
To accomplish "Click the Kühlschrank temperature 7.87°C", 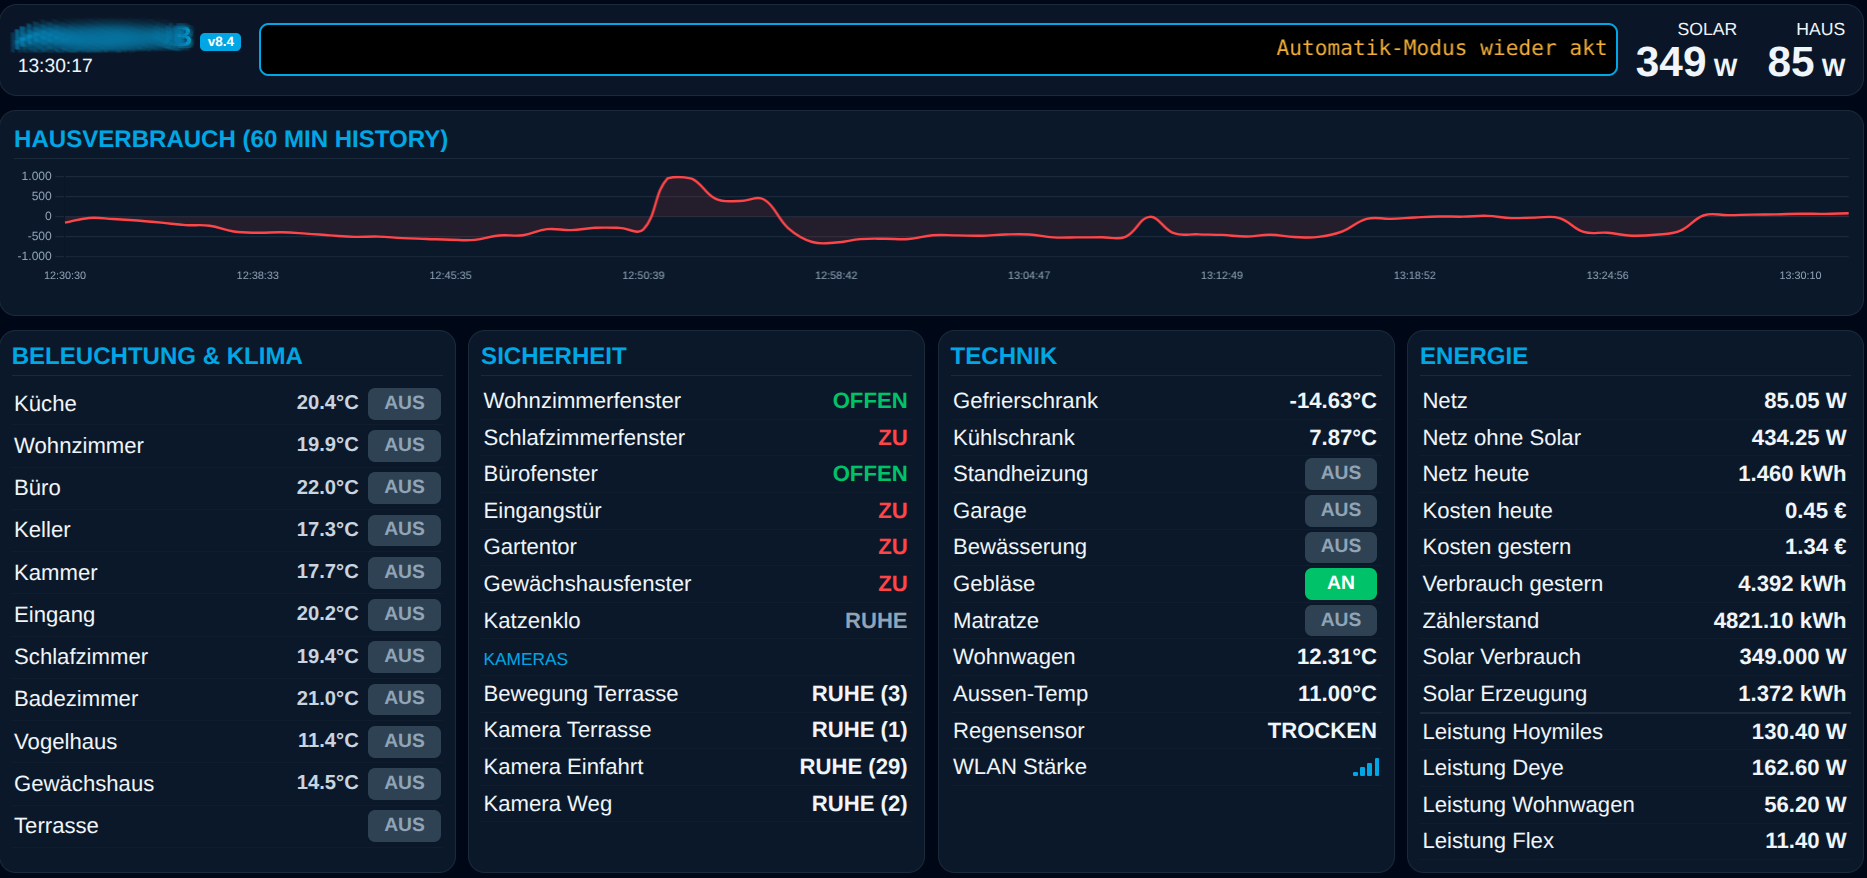I will point(1343,438).
